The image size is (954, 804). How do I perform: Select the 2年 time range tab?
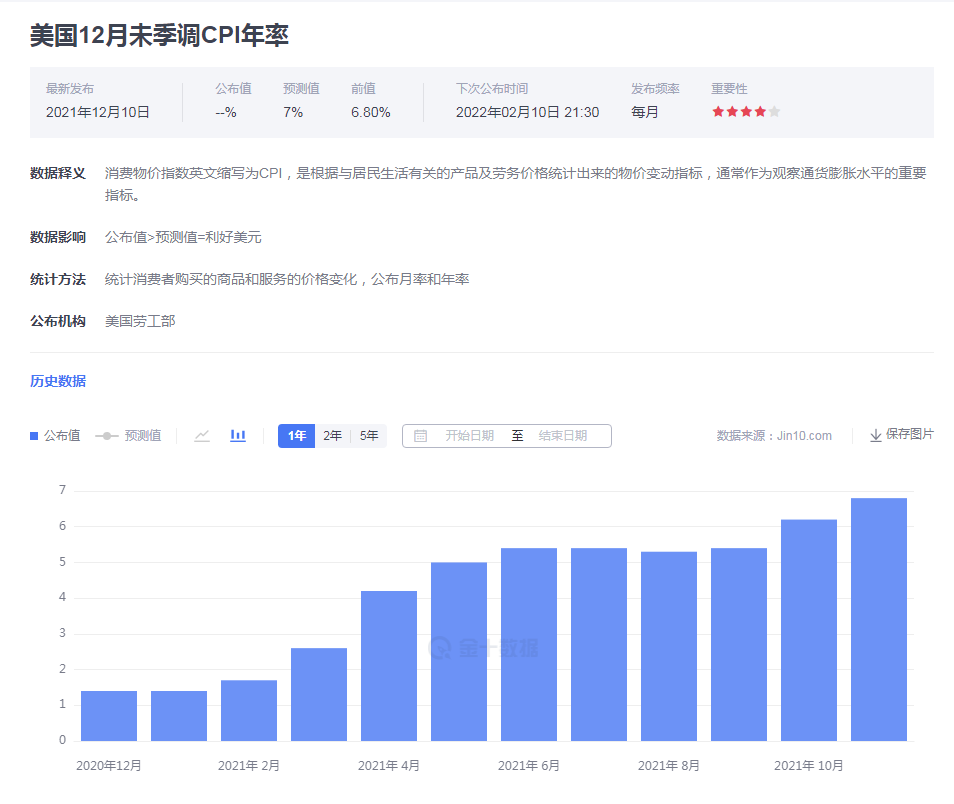point(333,436)
